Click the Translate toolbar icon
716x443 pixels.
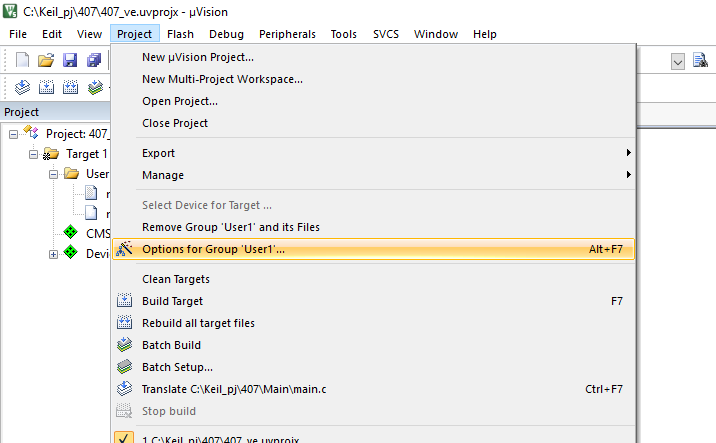22,87
